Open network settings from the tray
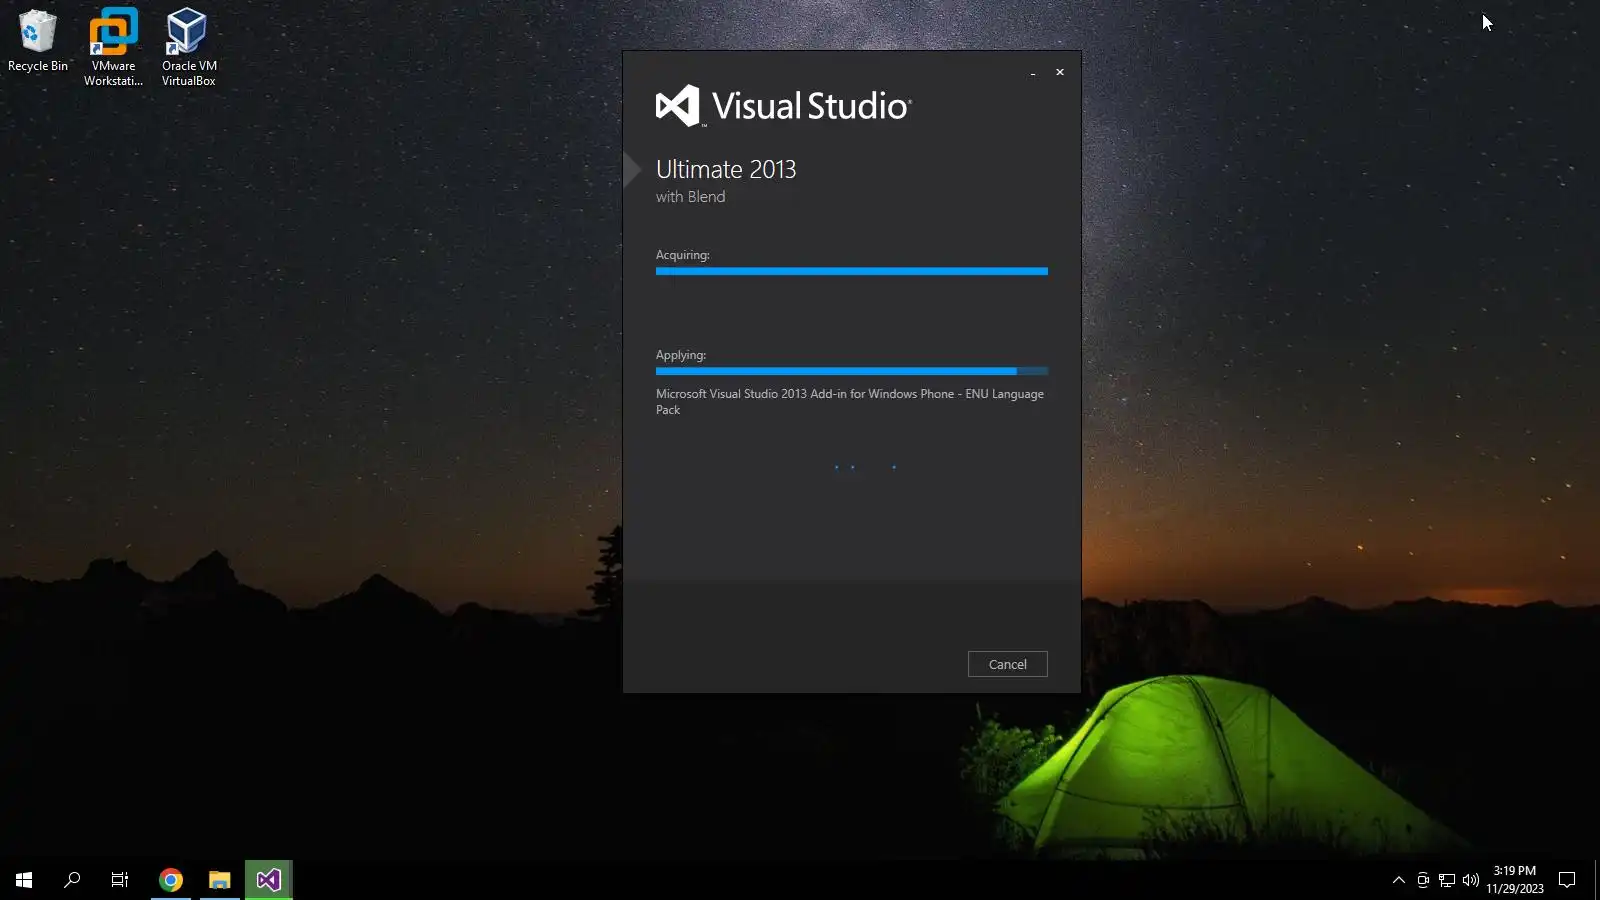Image resolution: width=1600 pixels, height=900 pixels. (x=1447, y=880)
